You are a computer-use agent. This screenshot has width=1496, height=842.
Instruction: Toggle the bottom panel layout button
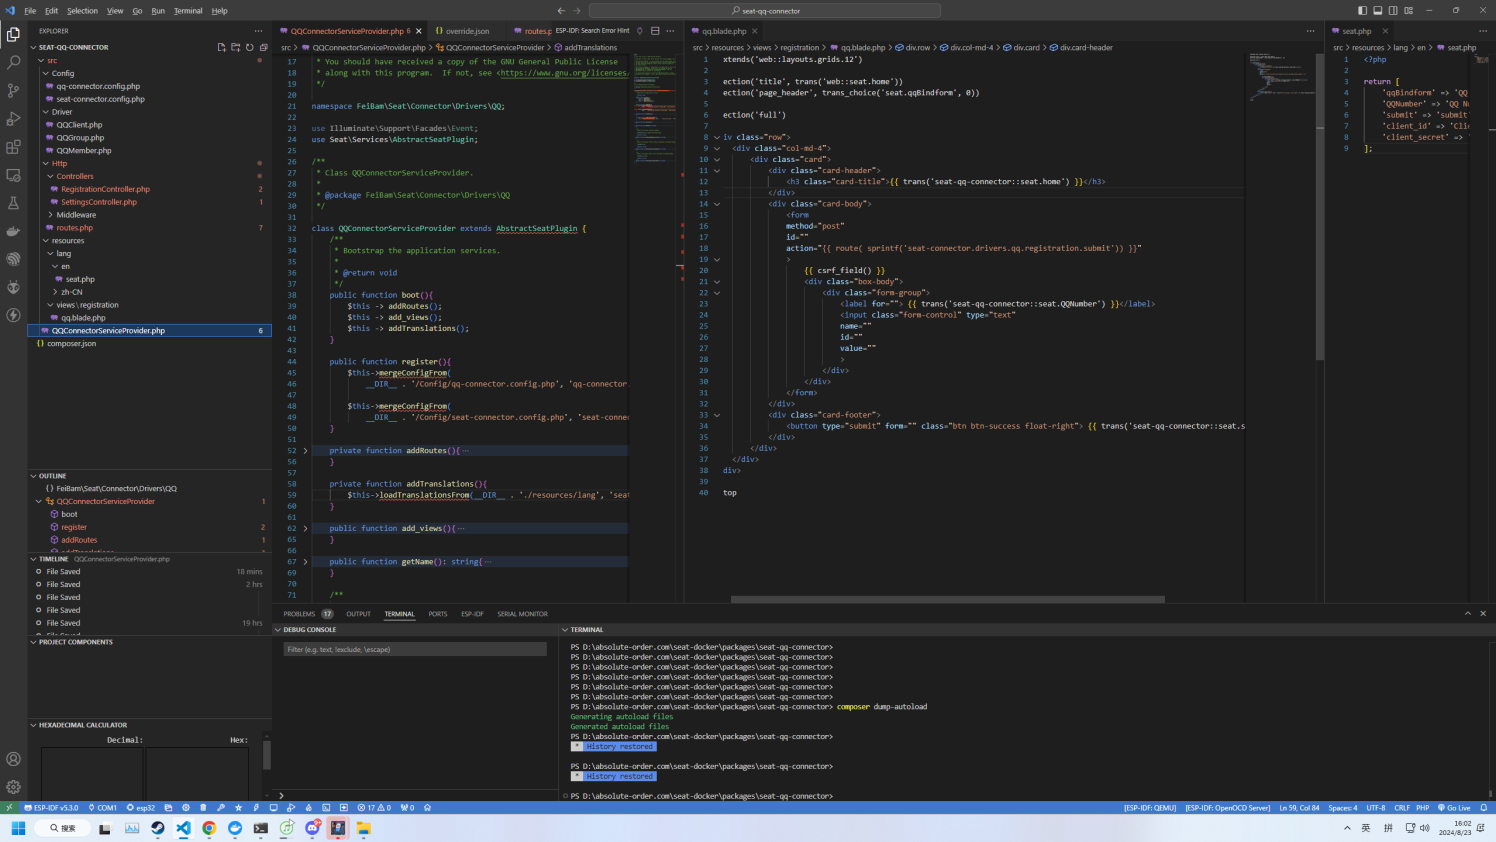[1377, 10]
